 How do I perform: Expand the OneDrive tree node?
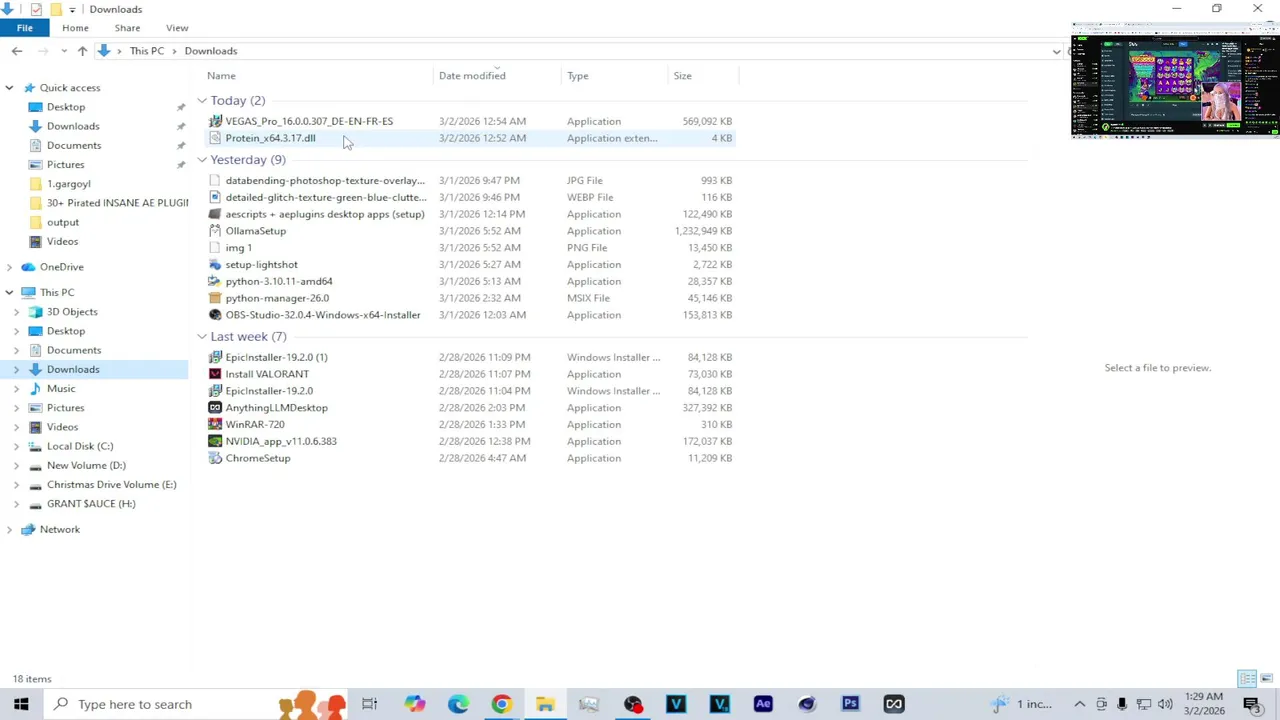pos(9,267)
